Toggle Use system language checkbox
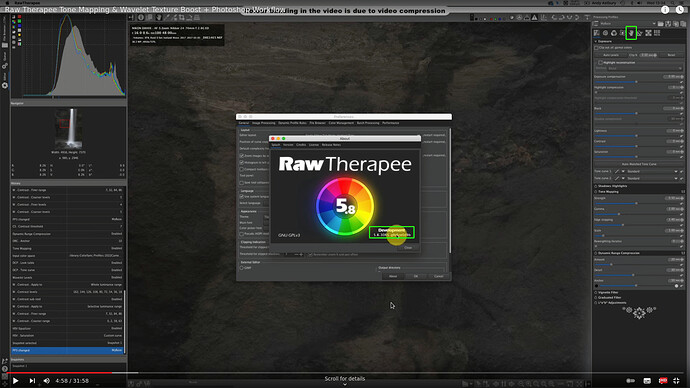The width and height of the screenshot is (690, 388). tap(242, 197)
